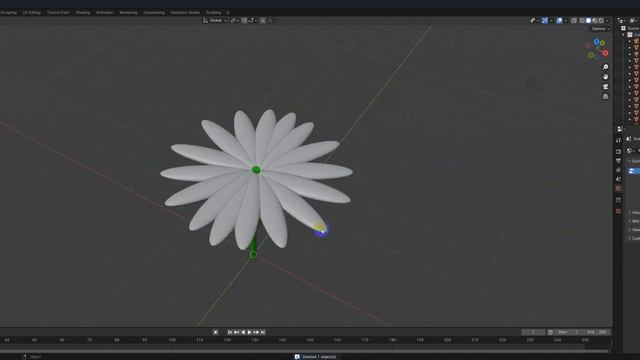Viewport: 640px width, 360px height.
Task: Open the Scripting workspace tab
Action: pos(213,13)
